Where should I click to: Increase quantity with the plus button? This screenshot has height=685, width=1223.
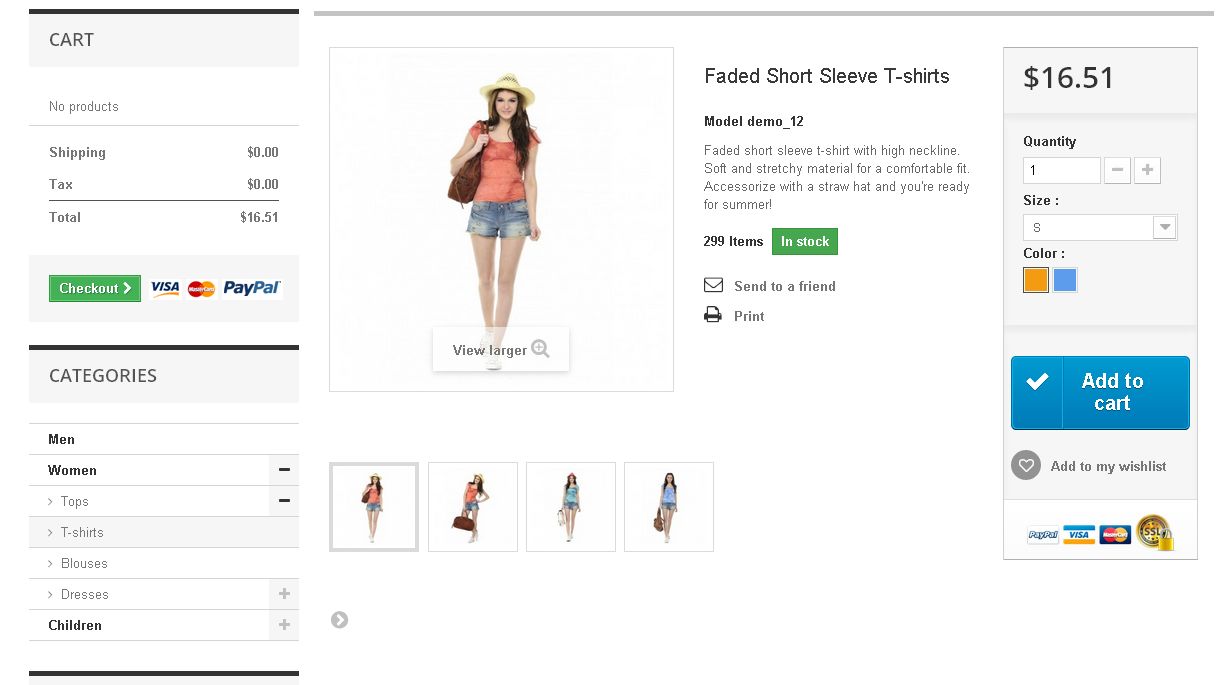[x=1148, y=170]
